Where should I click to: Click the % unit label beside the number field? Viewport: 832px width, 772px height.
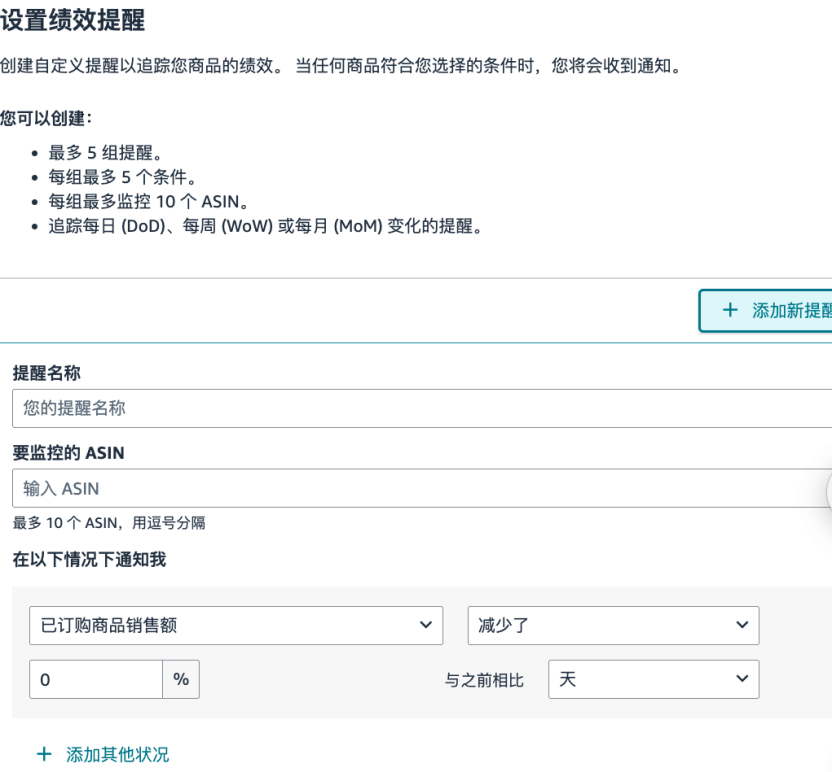[181, 679]
